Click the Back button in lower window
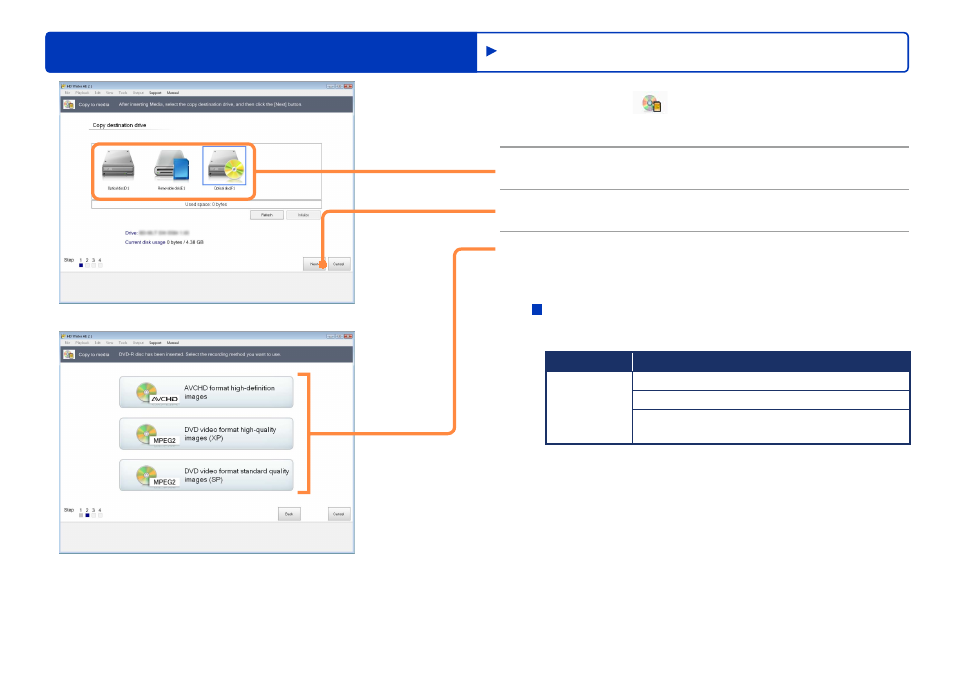 point(289,514)
